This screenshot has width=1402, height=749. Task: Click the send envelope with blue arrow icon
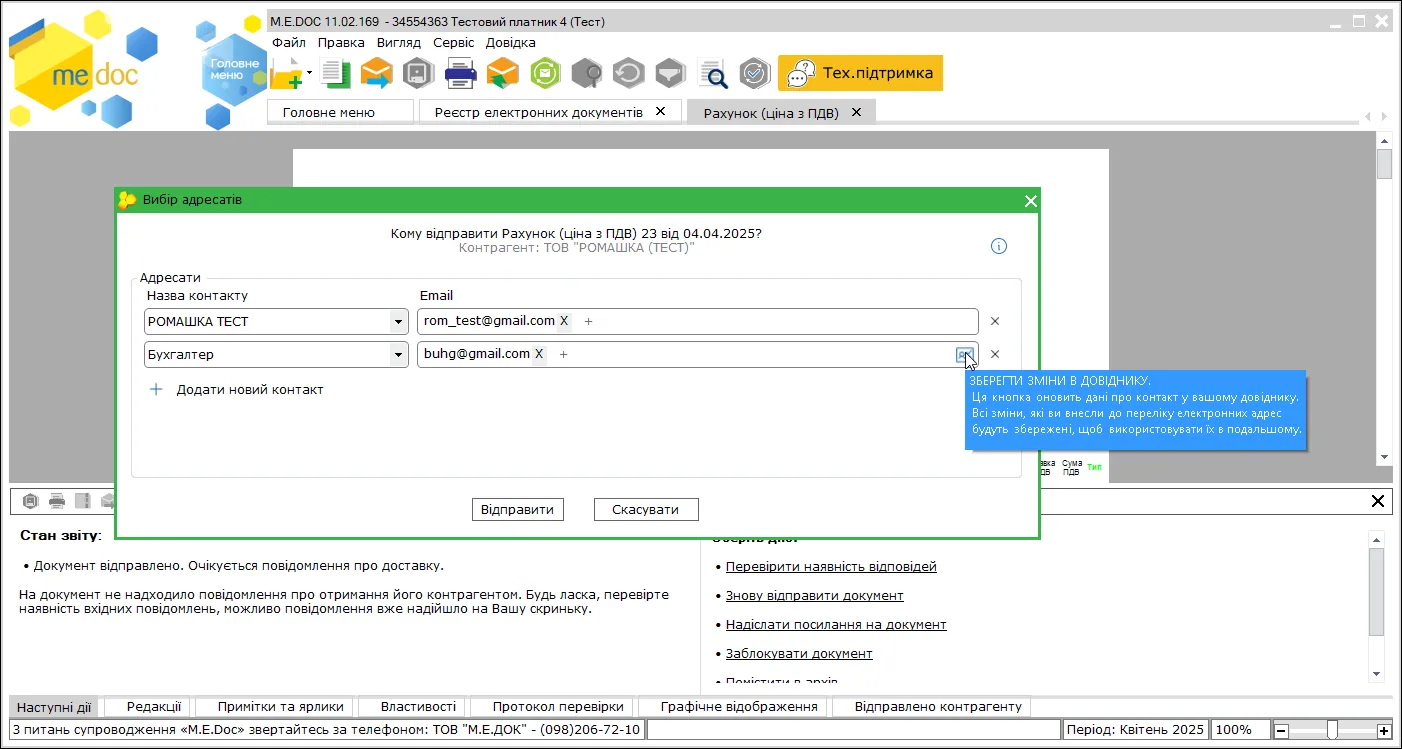tap(376, 73)
